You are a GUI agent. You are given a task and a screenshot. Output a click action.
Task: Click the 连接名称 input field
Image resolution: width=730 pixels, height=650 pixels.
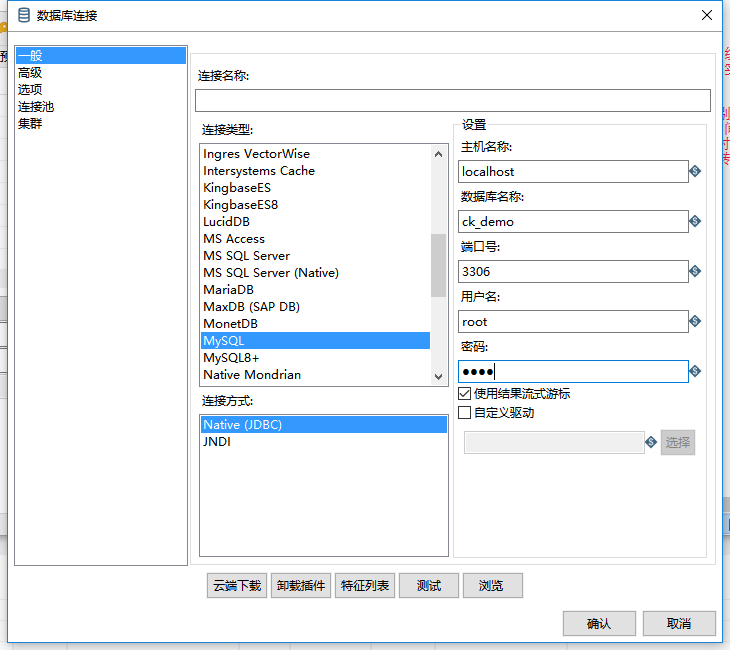[452, 101]
